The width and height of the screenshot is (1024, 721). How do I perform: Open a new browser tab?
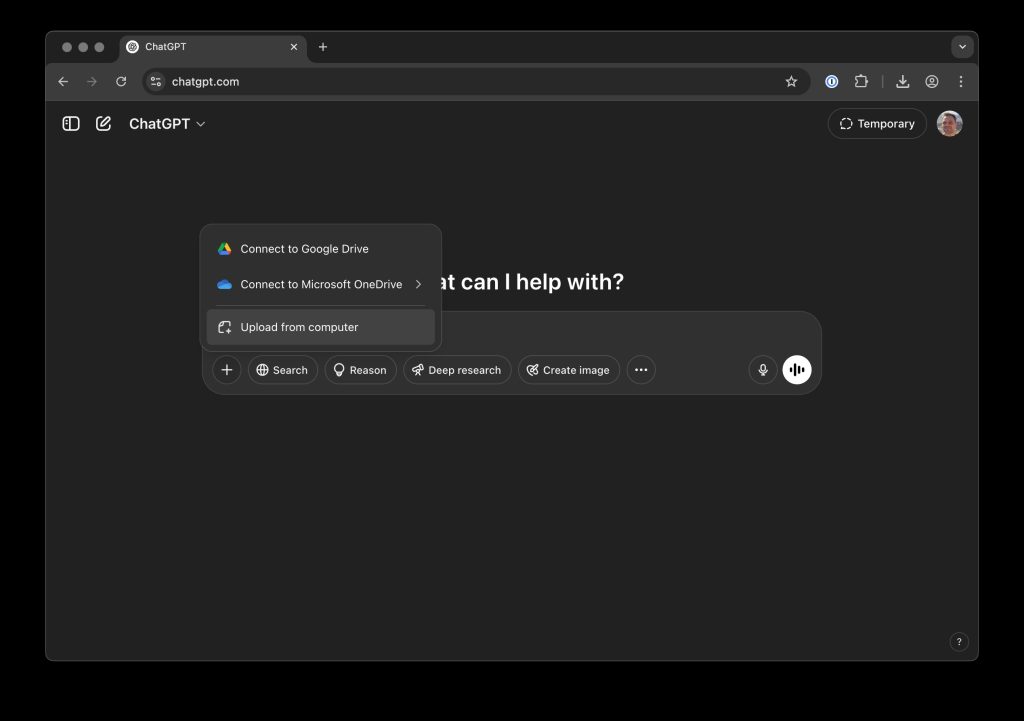[x=323, y=47]
